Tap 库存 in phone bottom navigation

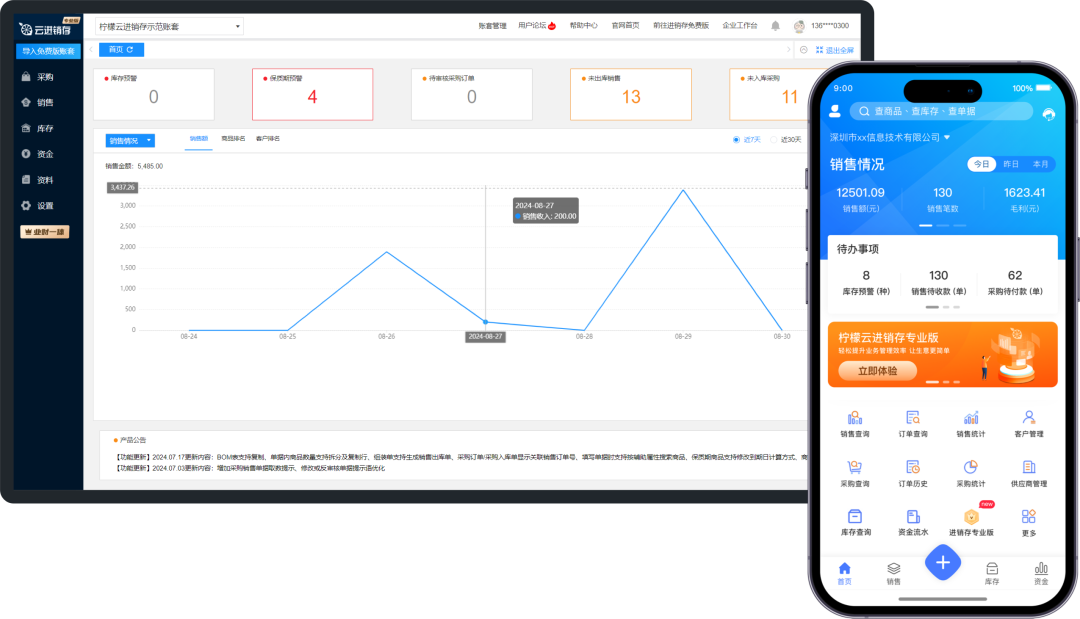coord(992,573)
